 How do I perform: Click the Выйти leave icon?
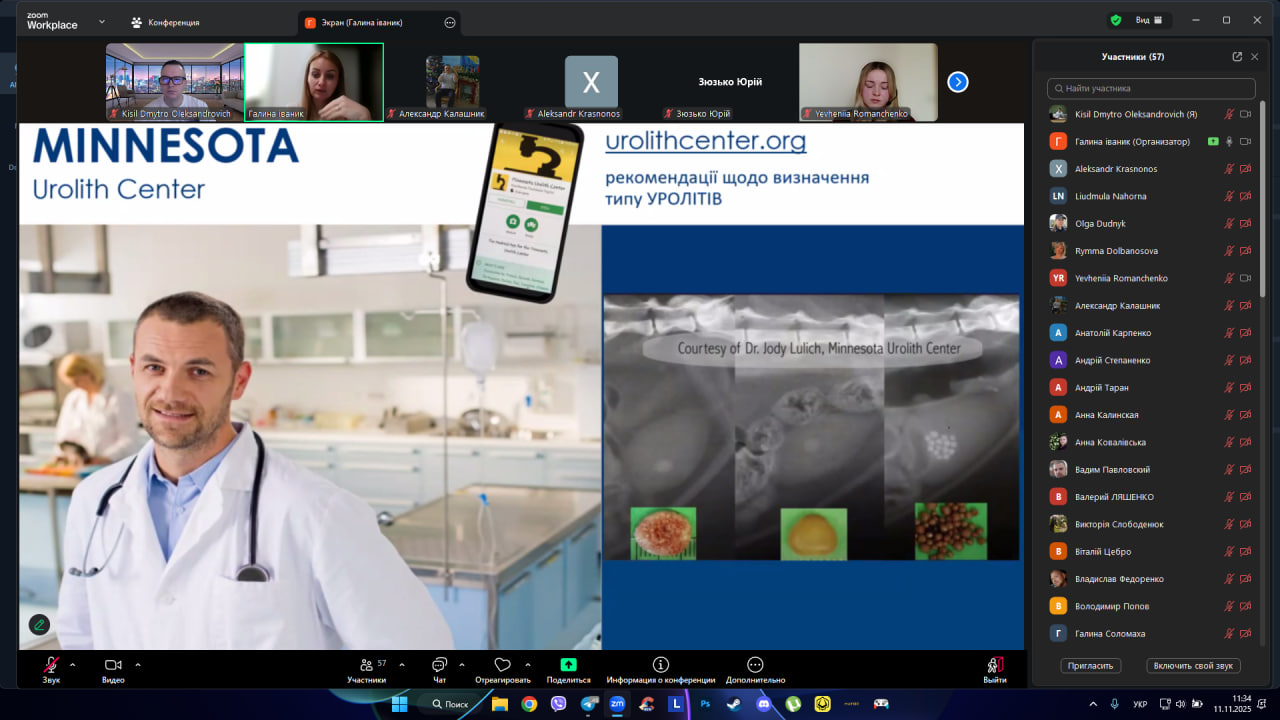coord(994,666)
